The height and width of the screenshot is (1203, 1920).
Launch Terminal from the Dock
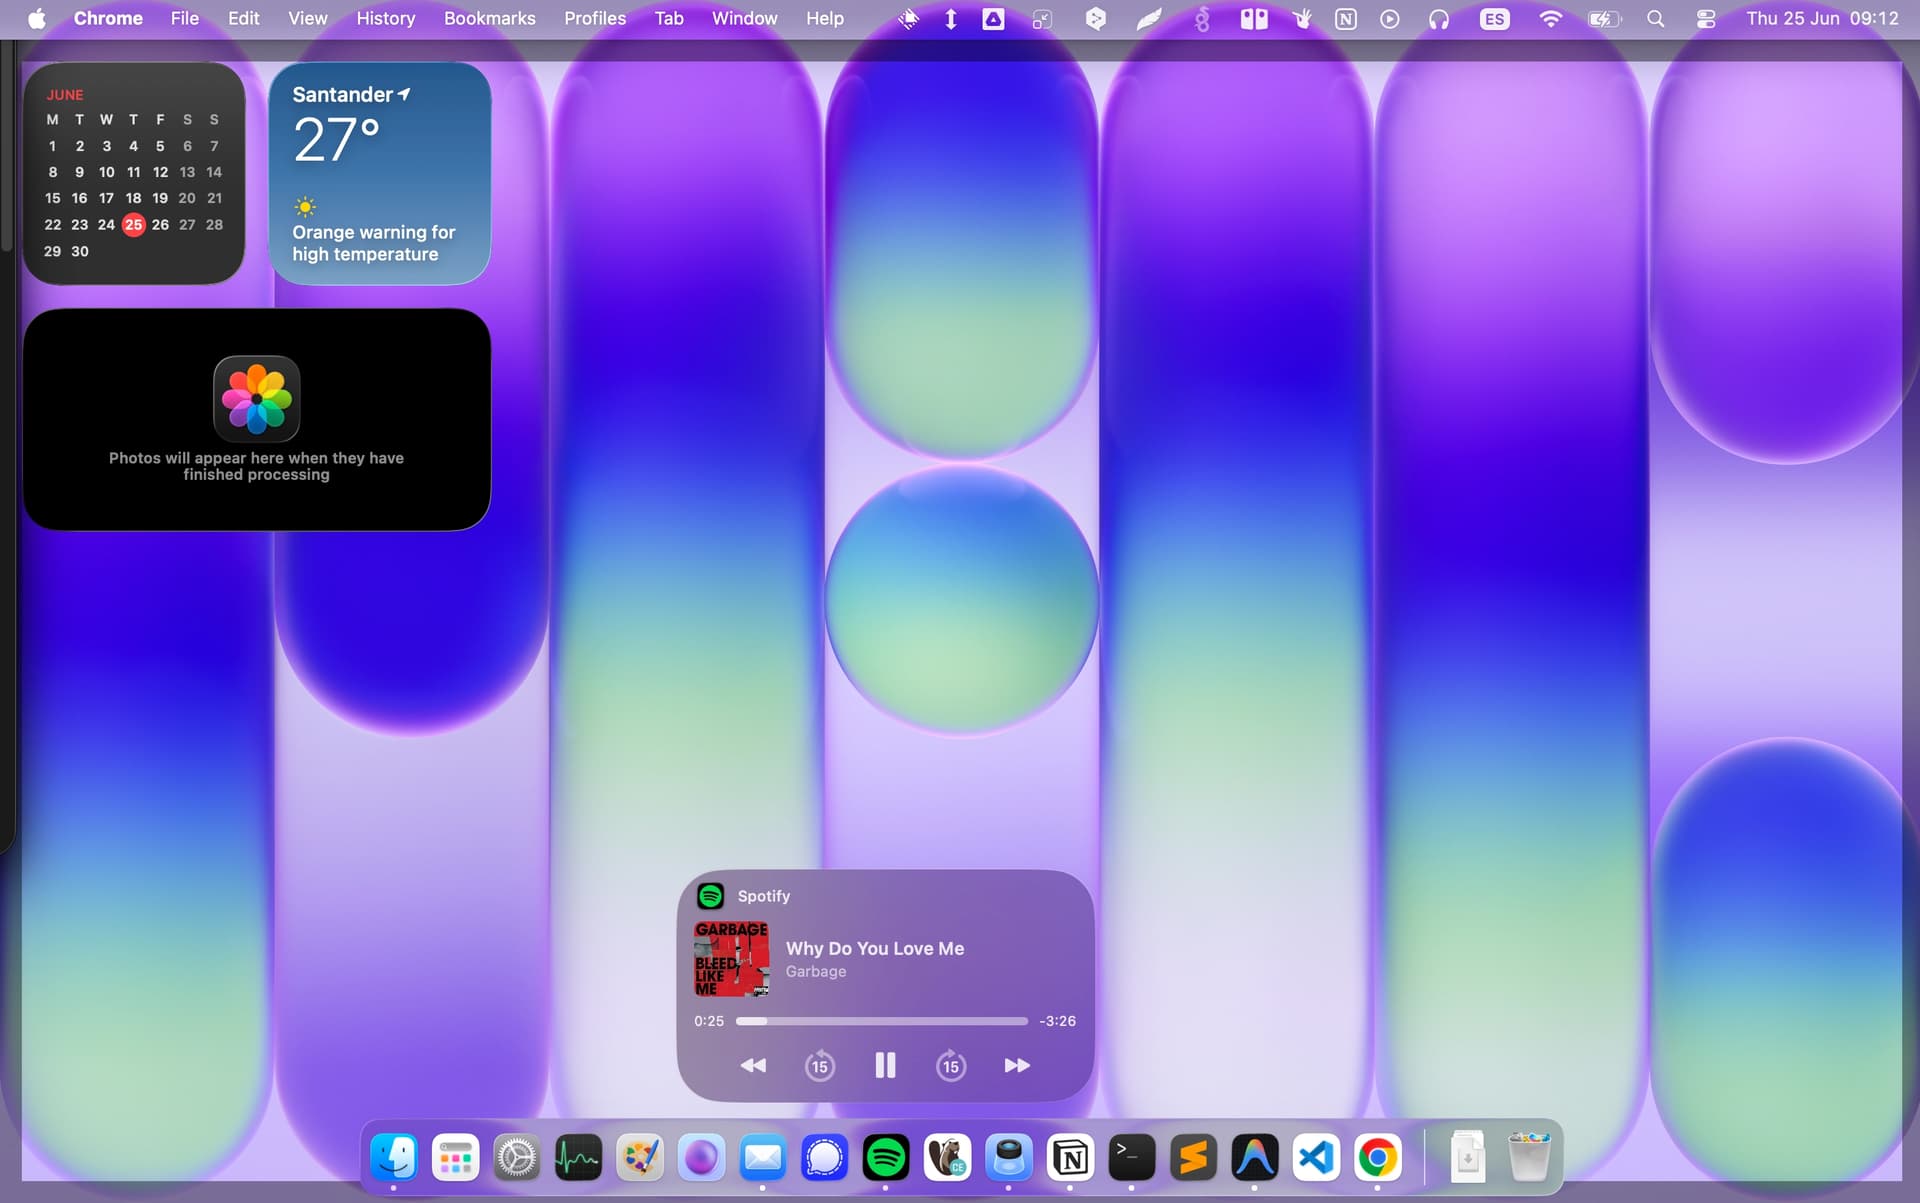coord(1132,1158)
